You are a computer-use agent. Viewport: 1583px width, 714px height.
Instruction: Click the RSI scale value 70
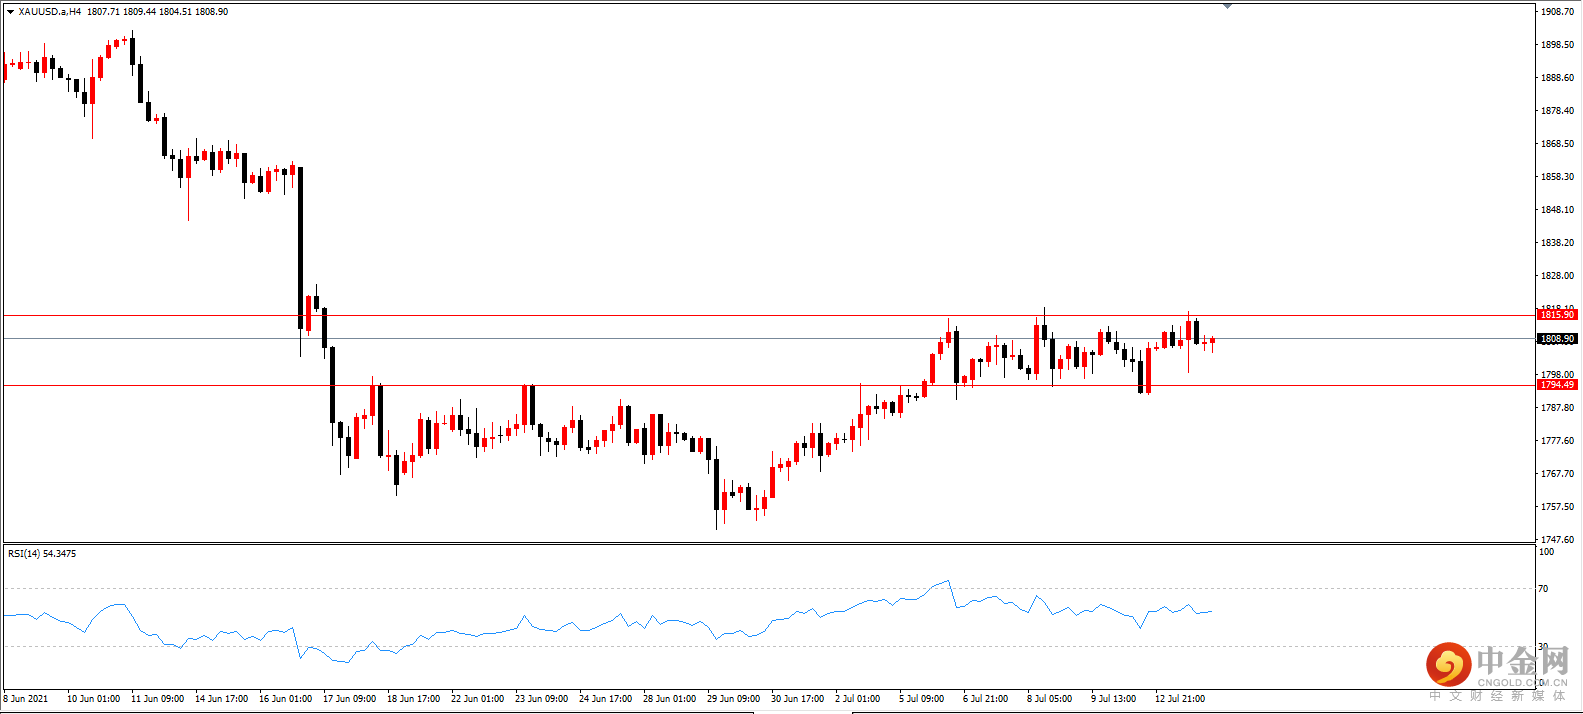1544,589
